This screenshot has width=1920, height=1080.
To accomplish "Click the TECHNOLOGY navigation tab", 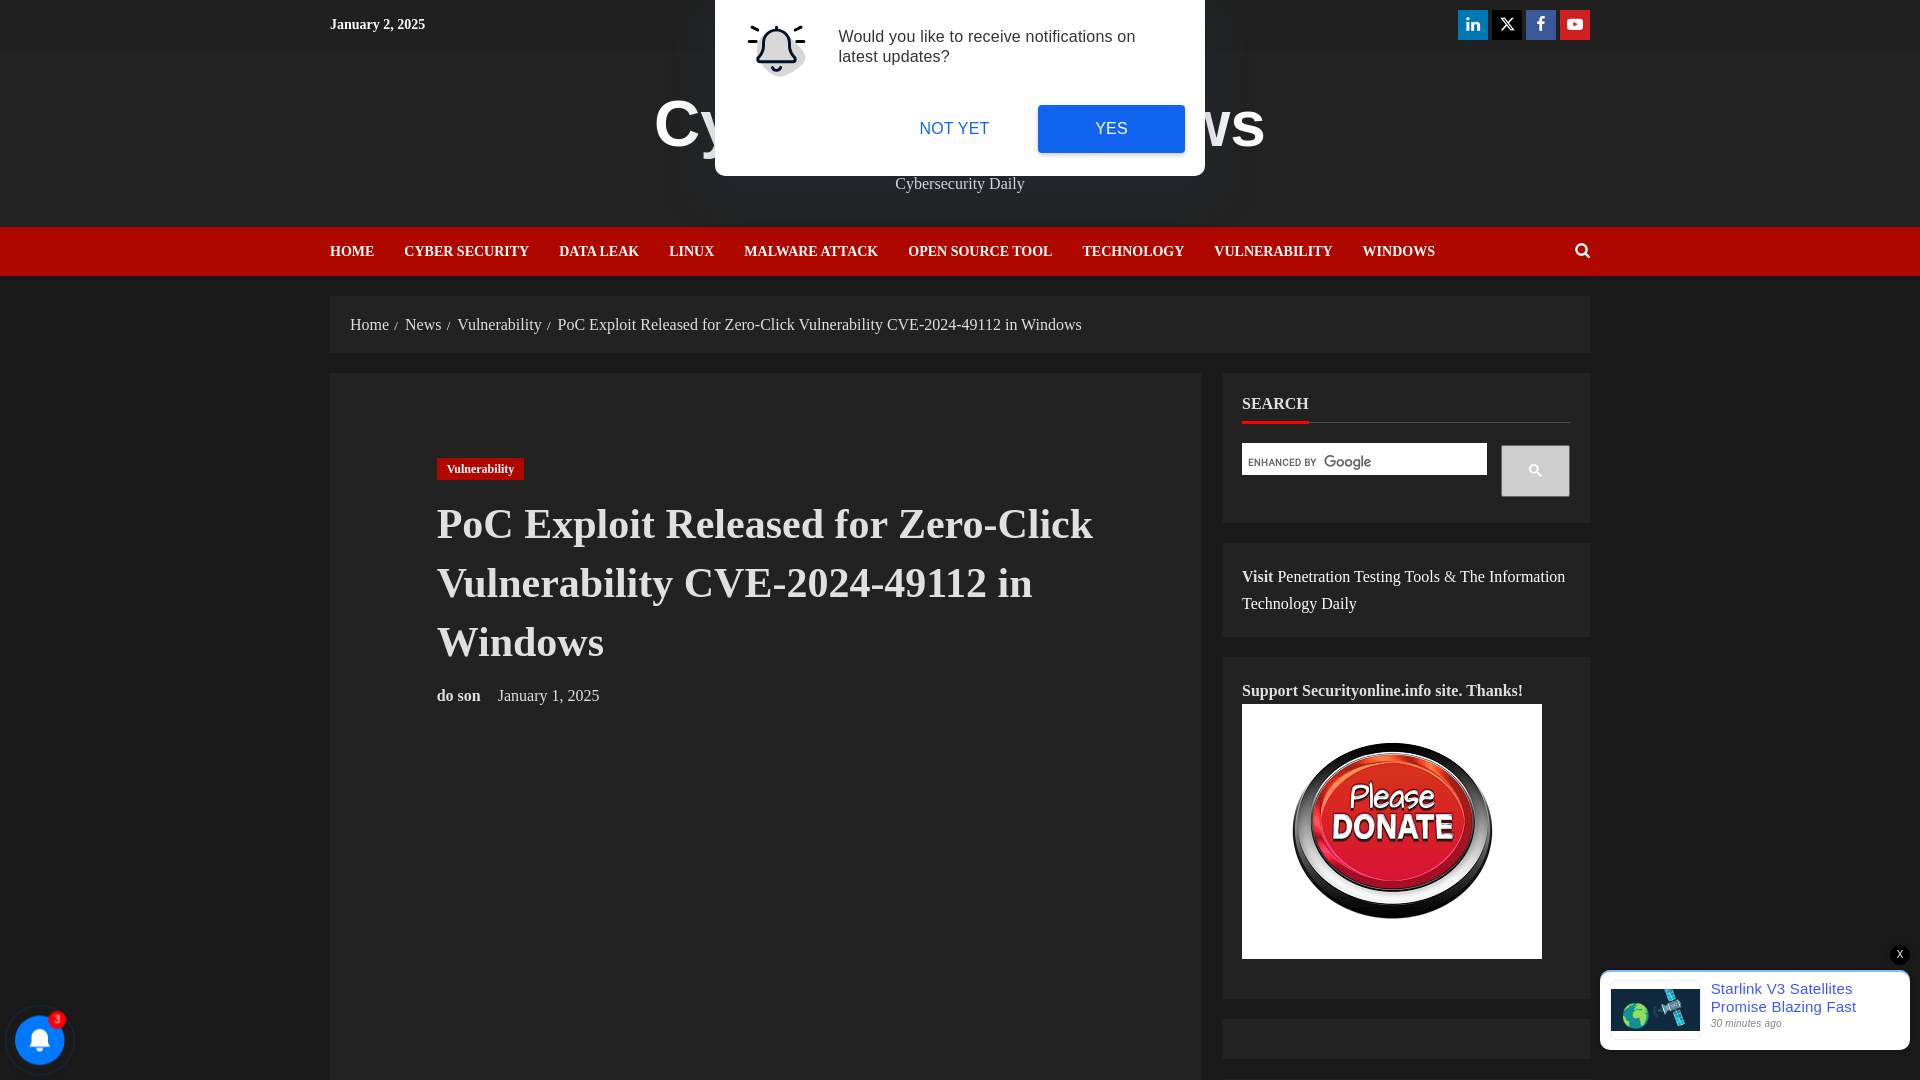I will pyautogui.click(x=1133, y=251).
